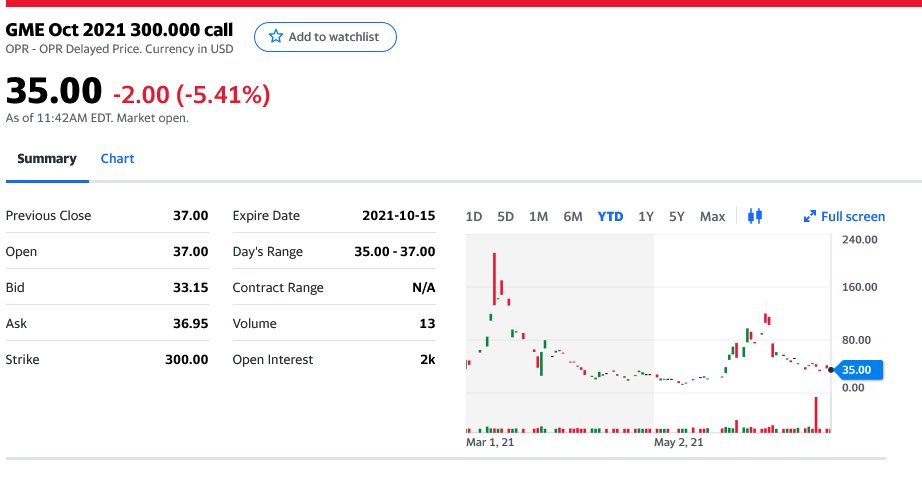Click the Open Interest label
This screenshot has width=922, height=486.
(x=273, y=360)
